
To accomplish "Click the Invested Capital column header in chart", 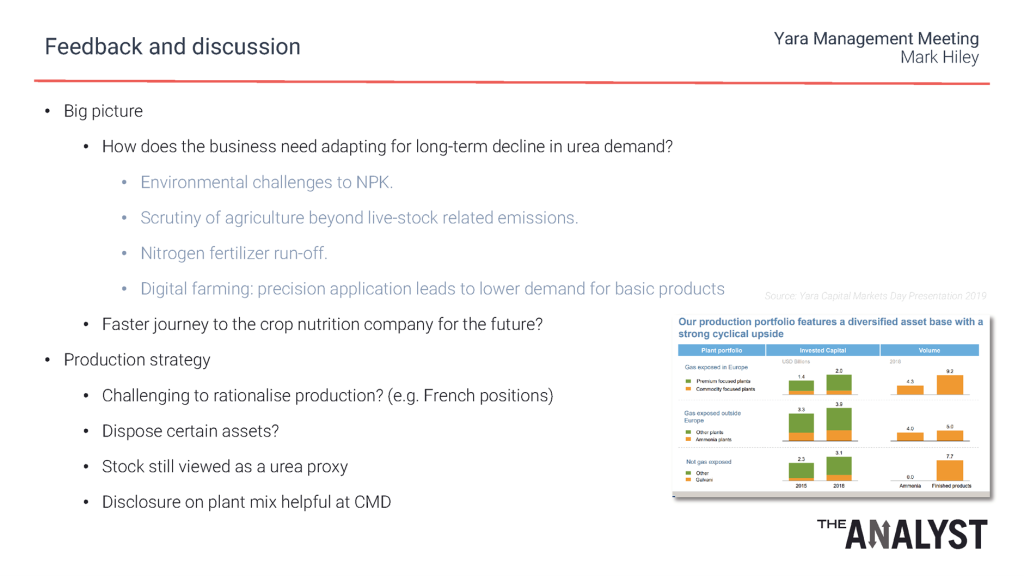I will (x=822, y=351).
